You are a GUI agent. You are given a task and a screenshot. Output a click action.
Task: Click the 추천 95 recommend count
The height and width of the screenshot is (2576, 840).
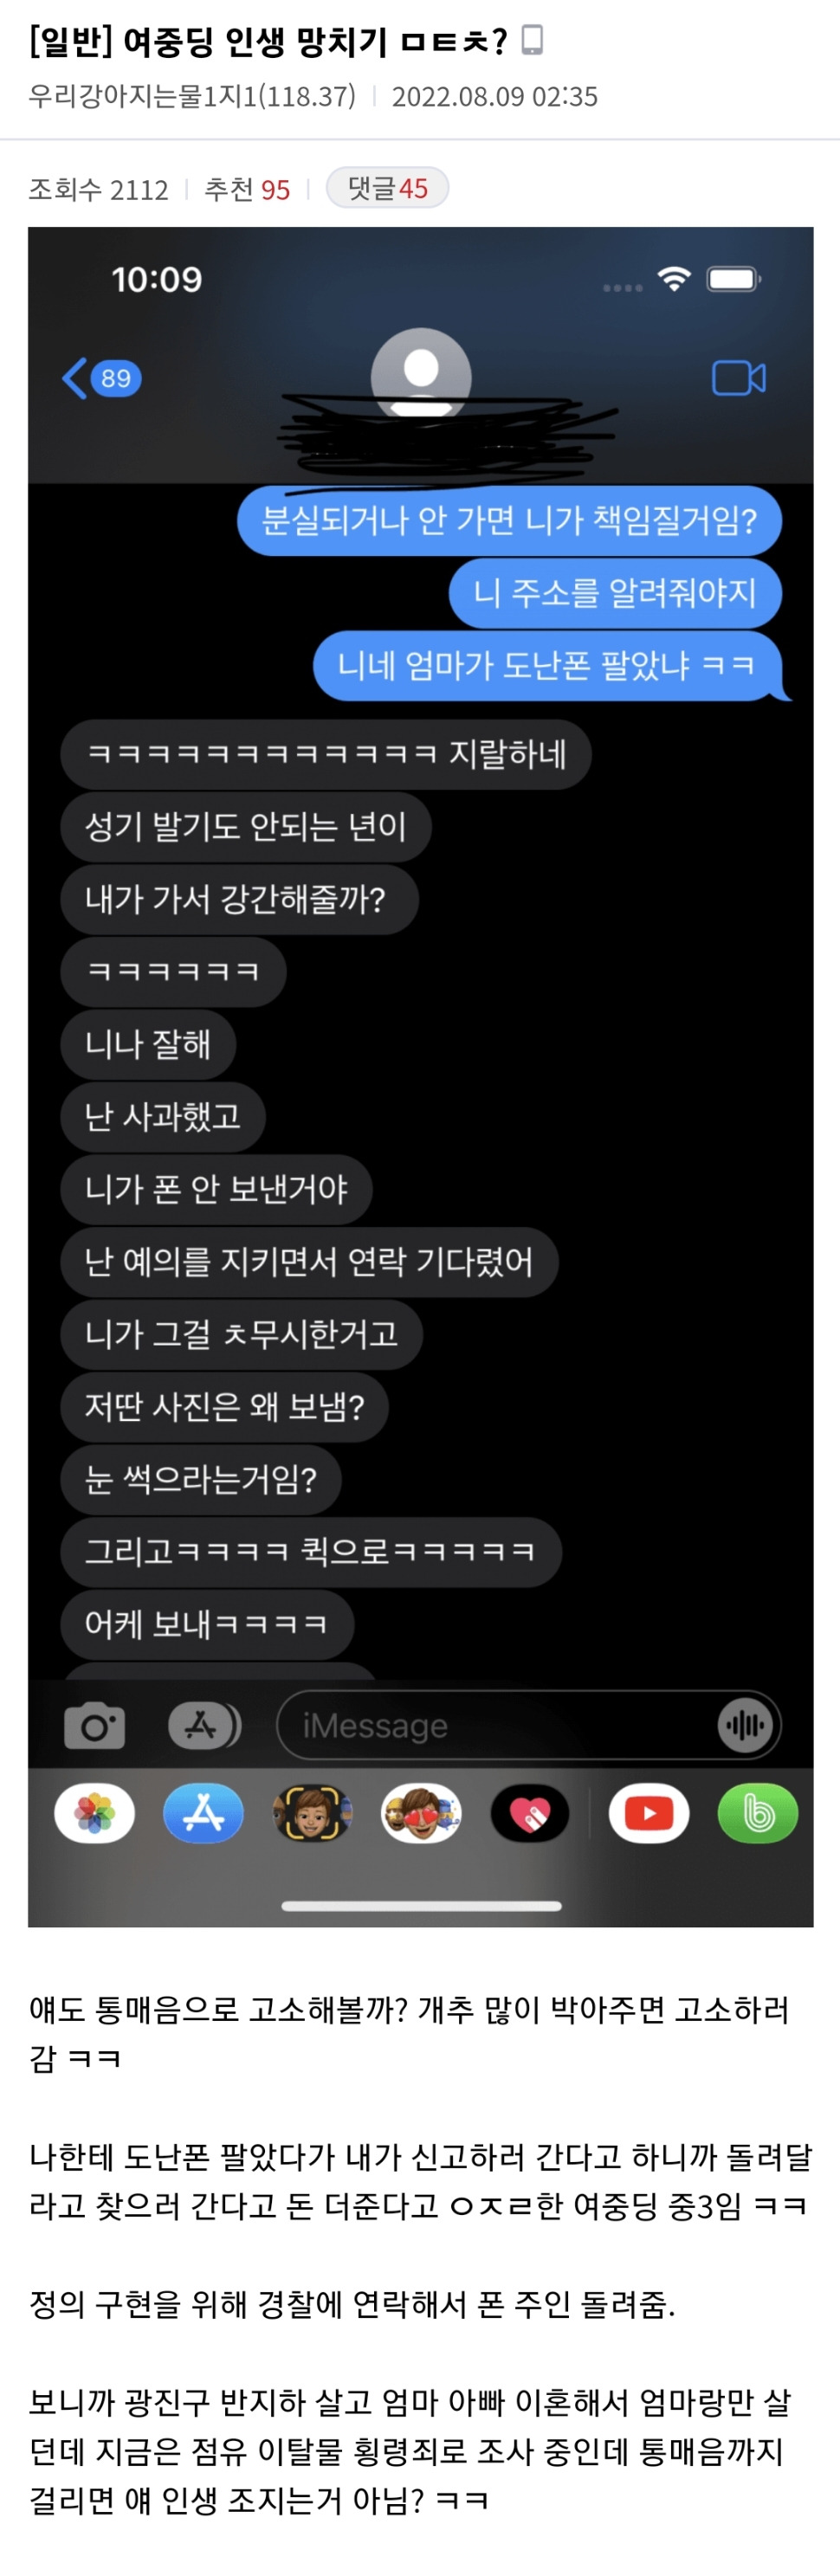pyautogui.click(x=247, y=189)
